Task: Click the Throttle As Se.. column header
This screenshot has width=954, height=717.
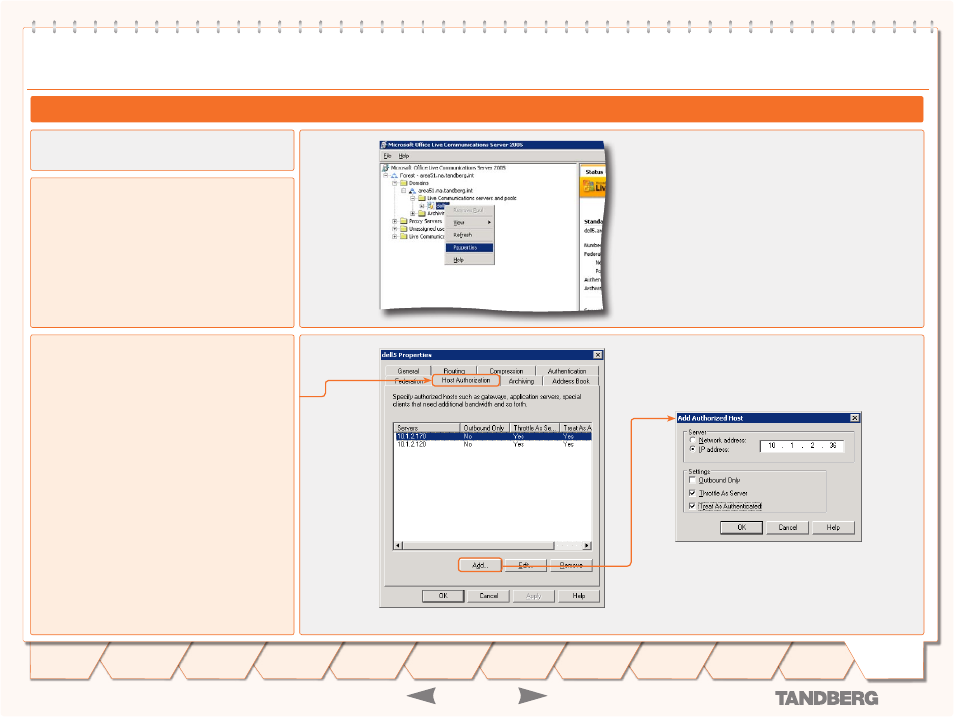Action: pyautogui.click(x=535, y=428)
